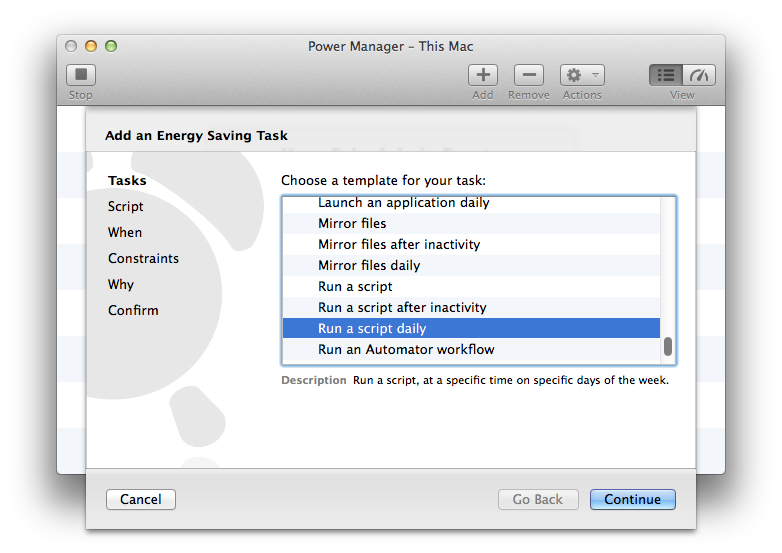Select 'Launch an application daily' template

471,203
